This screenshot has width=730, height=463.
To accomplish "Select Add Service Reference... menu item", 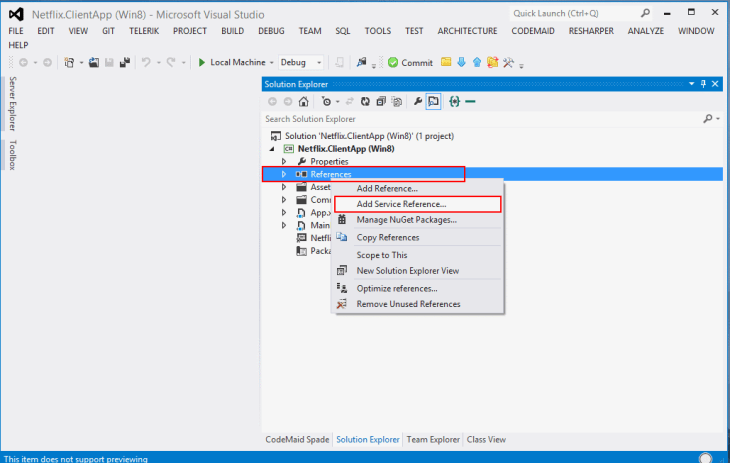I will (x=418, y=204).
